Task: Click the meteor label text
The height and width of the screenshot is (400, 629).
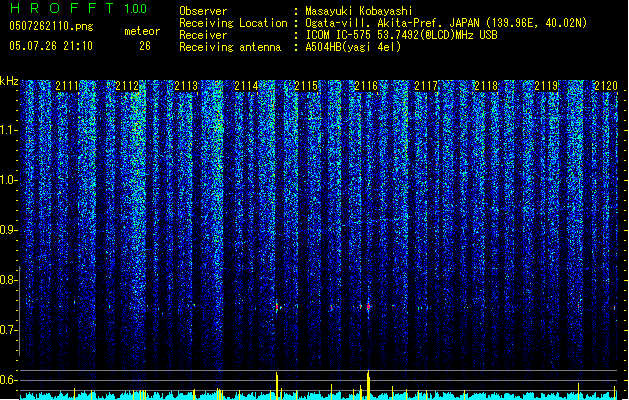Action: tap(142, 31)
